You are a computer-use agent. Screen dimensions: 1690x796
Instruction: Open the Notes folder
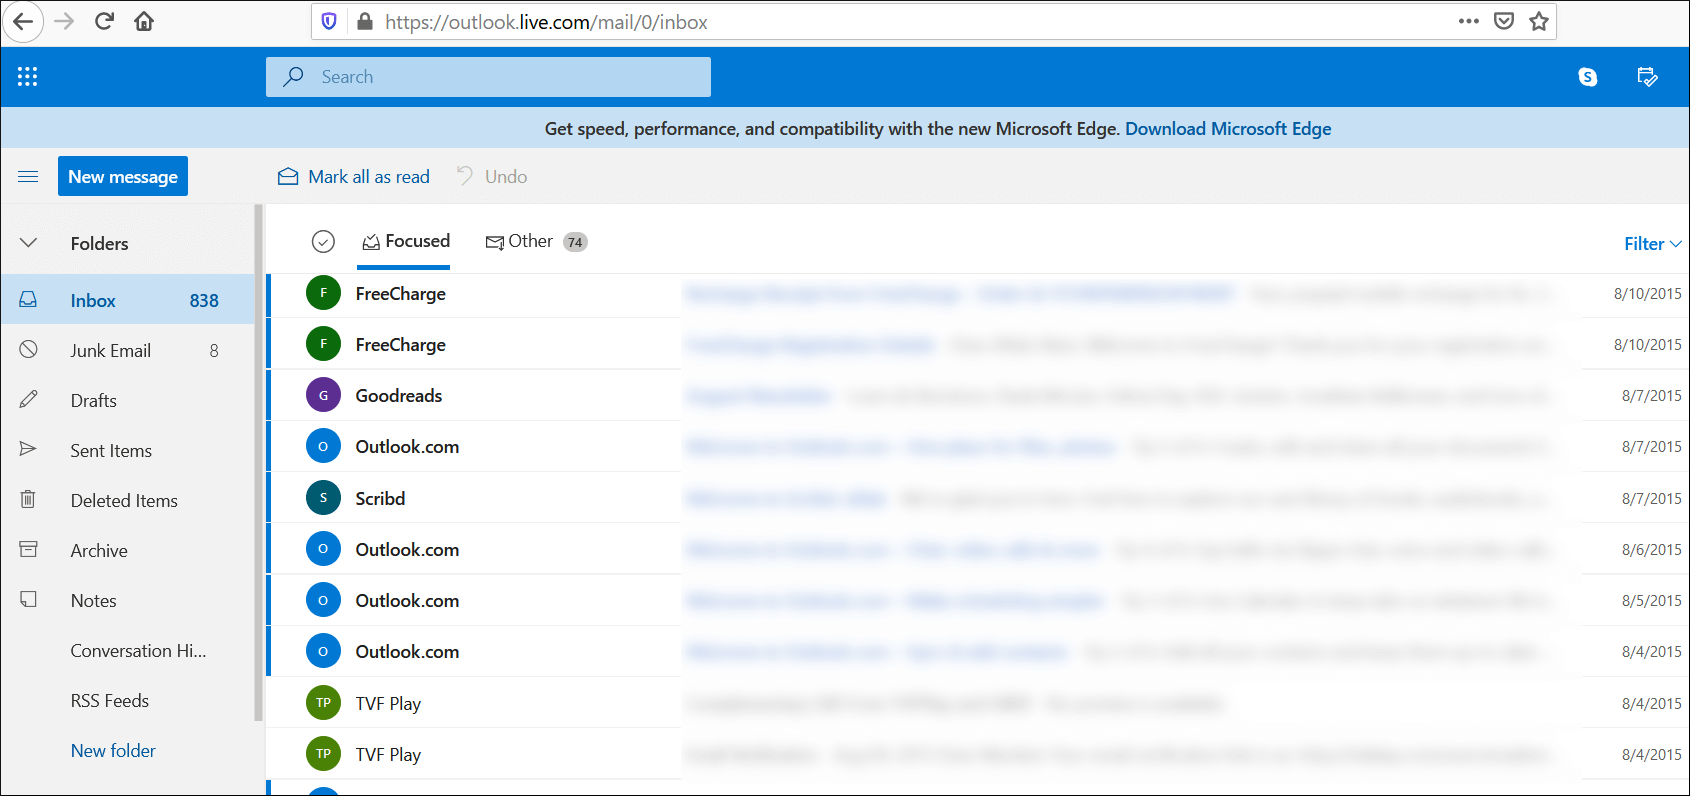click(x=127, y=600)
